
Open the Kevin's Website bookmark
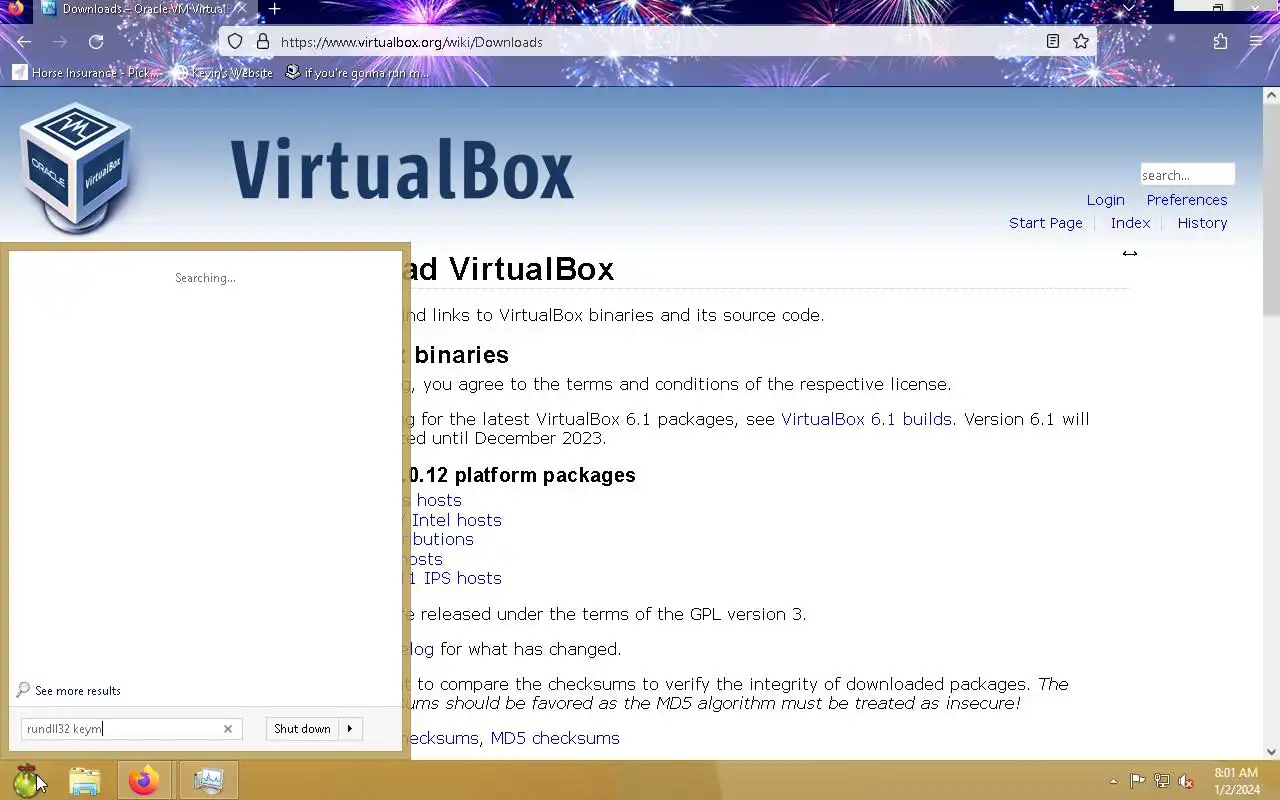[222, 73]
